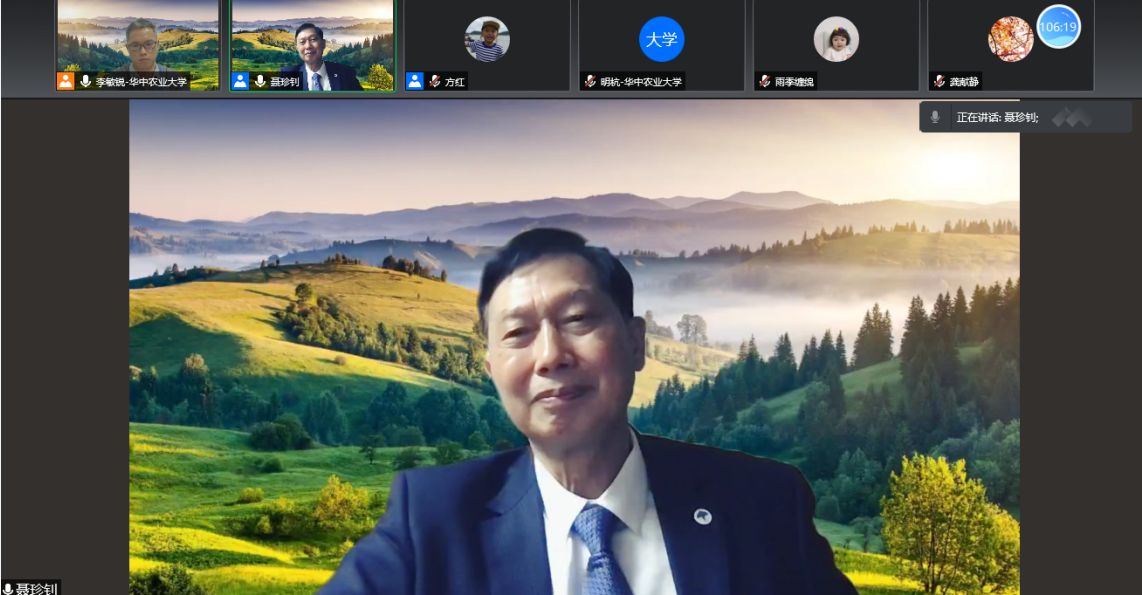Click the microphone icon next to 李敏锐-华中农业大学
Image resolution: width=1142 pixels, height=595 pixels.
coord(86,81)
